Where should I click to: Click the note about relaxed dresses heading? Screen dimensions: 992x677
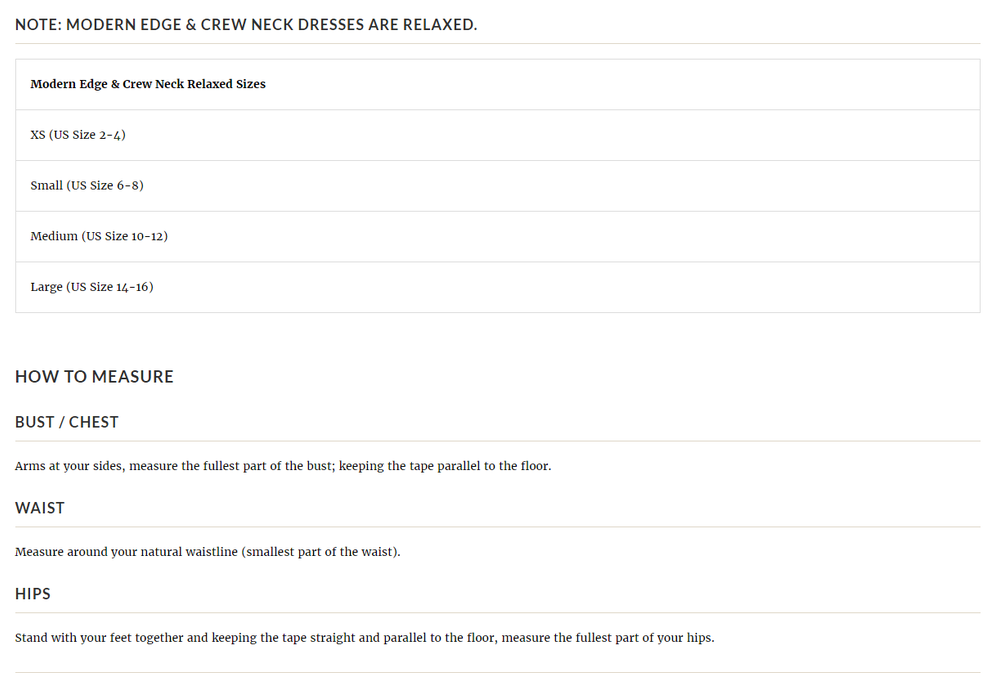click(245, 24)
